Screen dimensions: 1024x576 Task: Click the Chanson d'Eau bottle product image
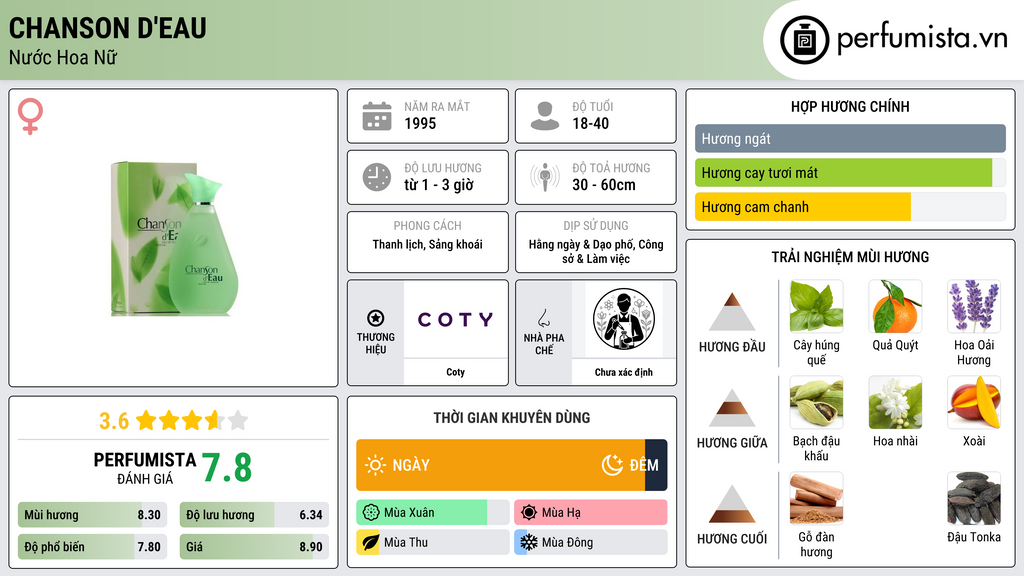pos(174,239)
